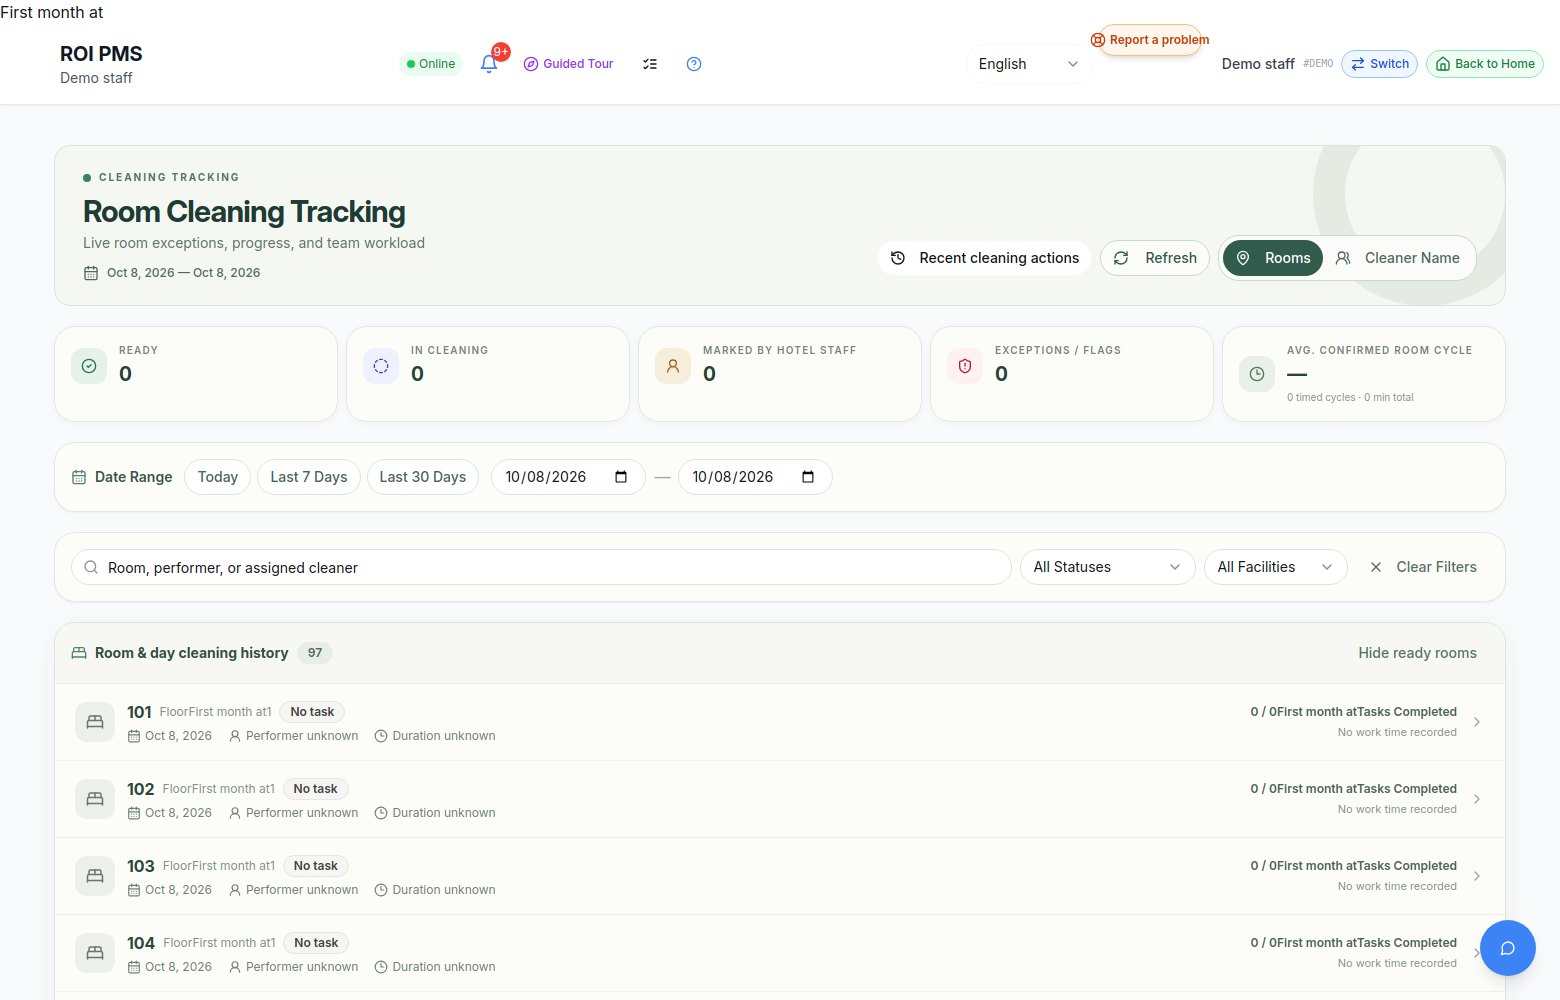
Task: Open Recent cleaning actions
Action: pyautogui.click(x=984, y=258)
